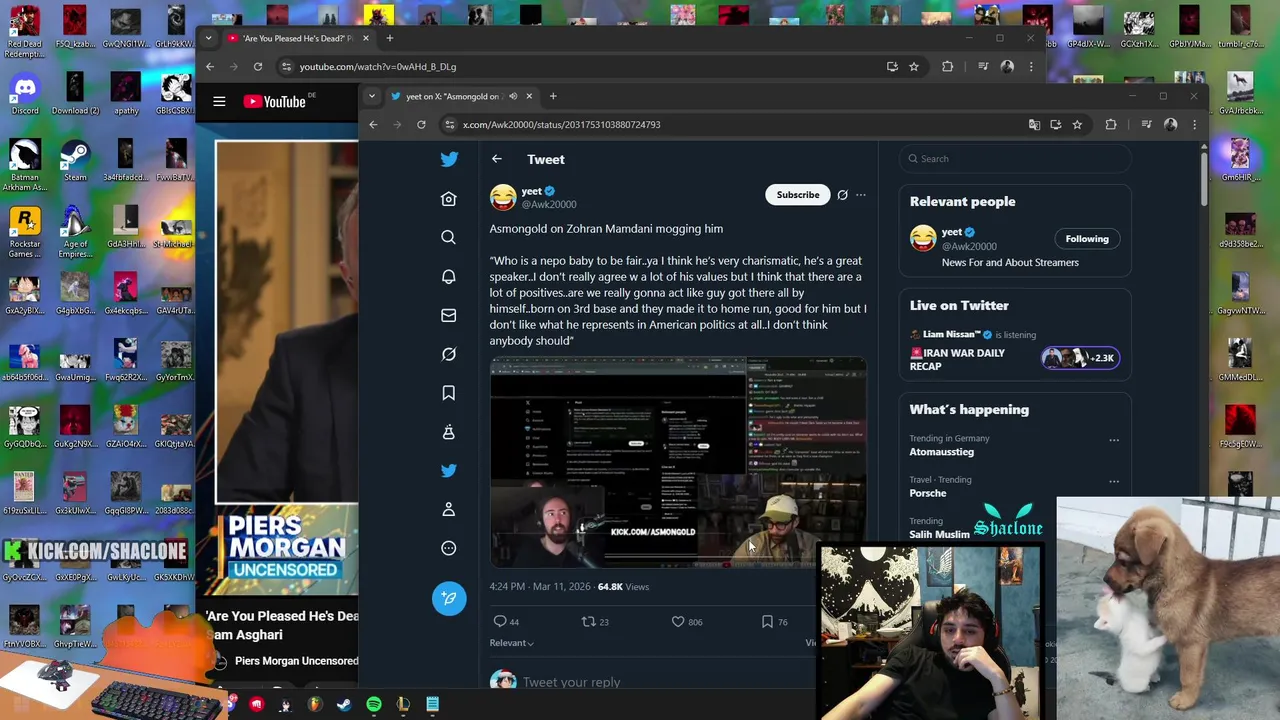
Task: Open 64.8K Views count on tweet
Action: coord(623,587)
